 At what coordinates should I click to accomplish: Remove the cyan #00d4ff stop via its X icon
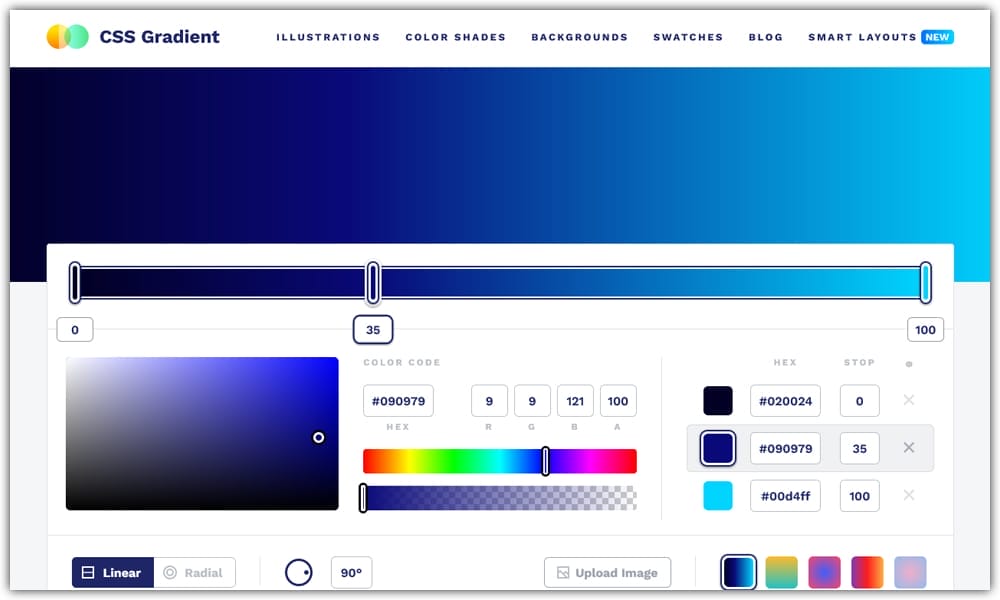click(909, 495)
